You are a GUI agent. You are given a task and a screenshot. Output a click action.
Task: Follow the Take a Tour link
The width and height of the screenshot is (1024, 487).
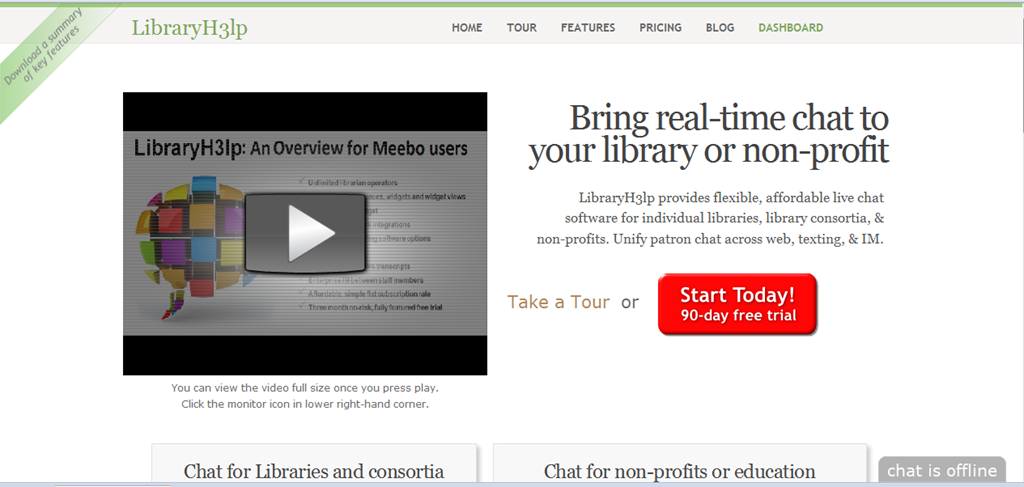[558, 302]
